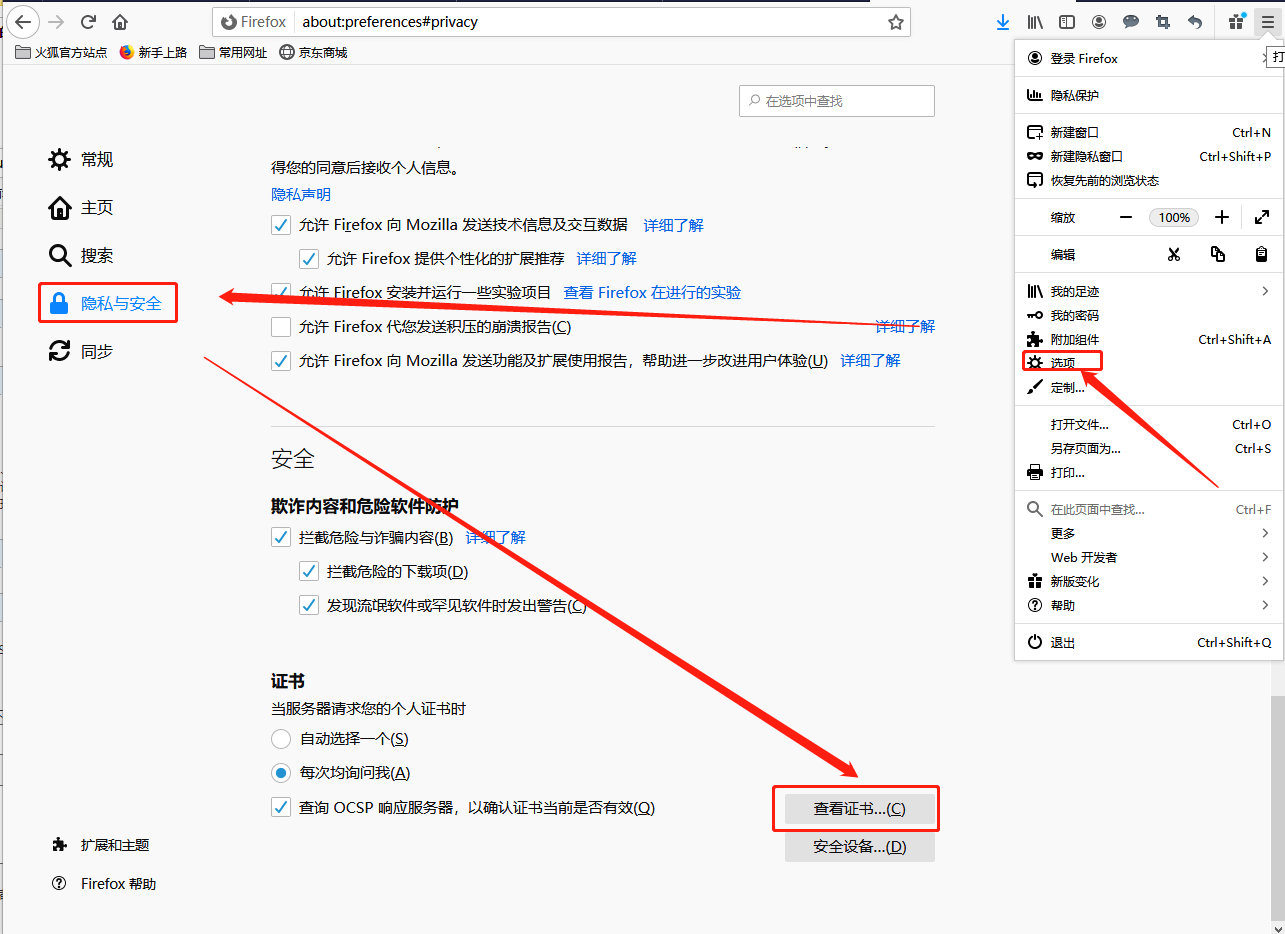1285x934 pixels.
Task: Switch to 同步 preferences category
Action: [x=82, y=351]
